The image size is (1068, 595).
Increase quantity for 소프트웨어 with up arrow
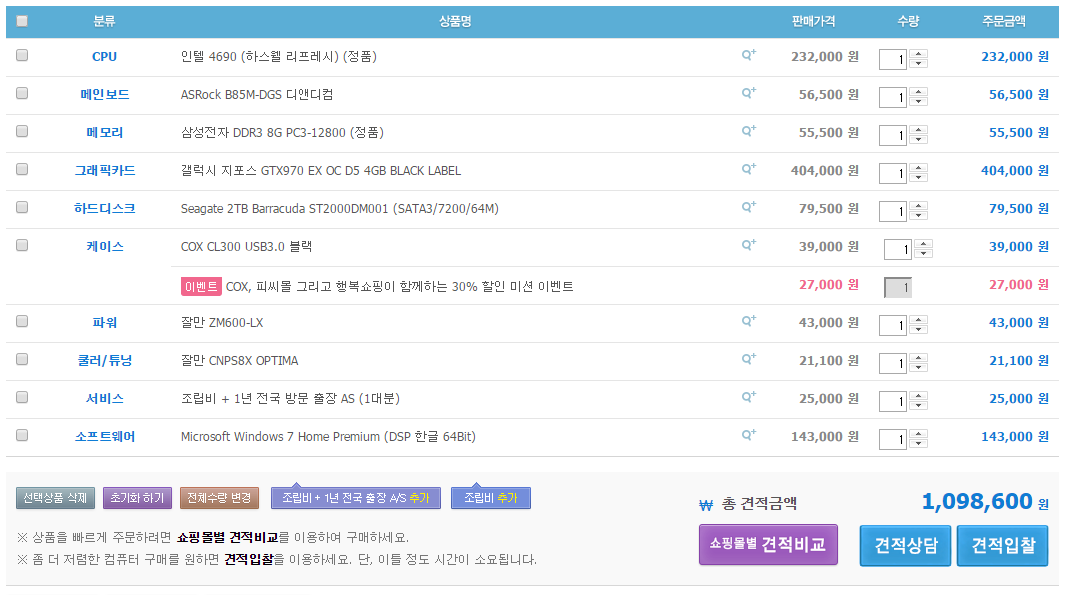(919, 434)
